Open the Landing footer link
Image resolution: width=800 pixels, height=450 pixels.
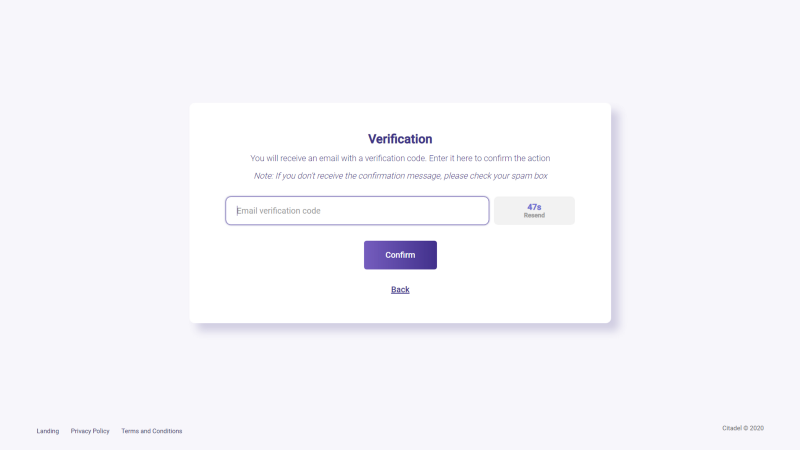pyautogui.click(x=47, y=431)
